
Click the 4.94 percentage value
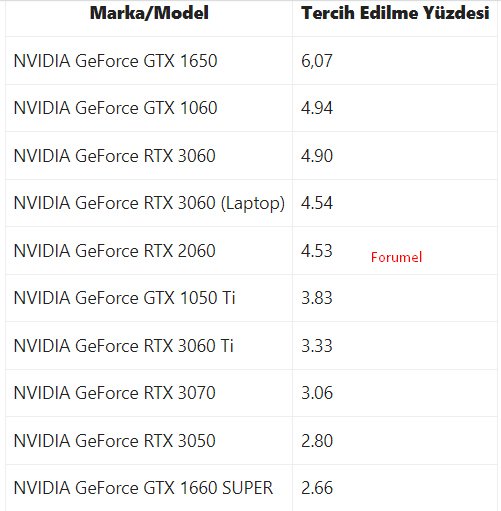tap(317, 108)
